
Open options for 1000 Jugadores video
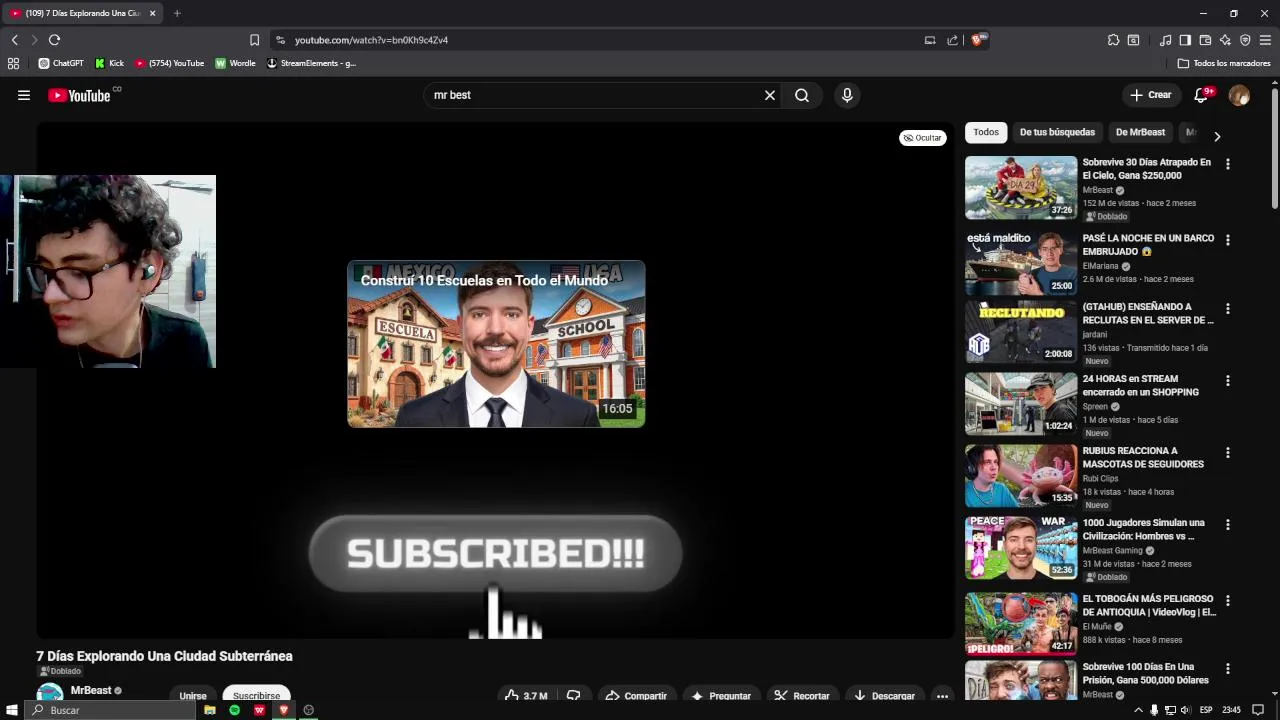(x=1228, y=525)
